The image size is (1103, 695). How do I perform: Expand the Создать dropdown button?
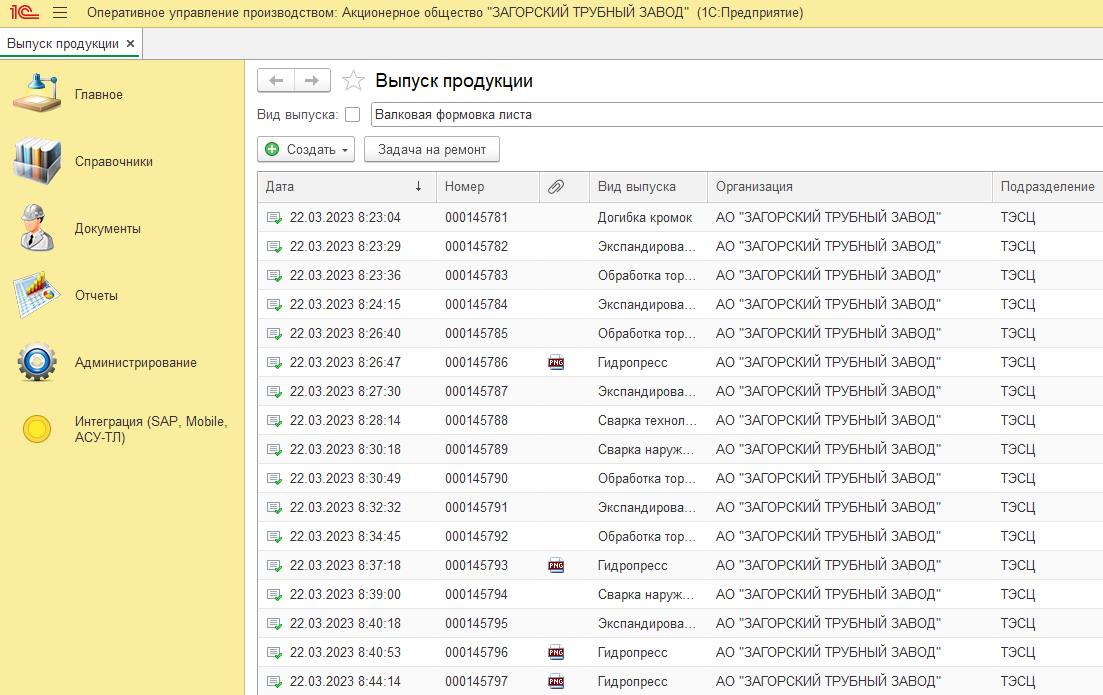307,150
